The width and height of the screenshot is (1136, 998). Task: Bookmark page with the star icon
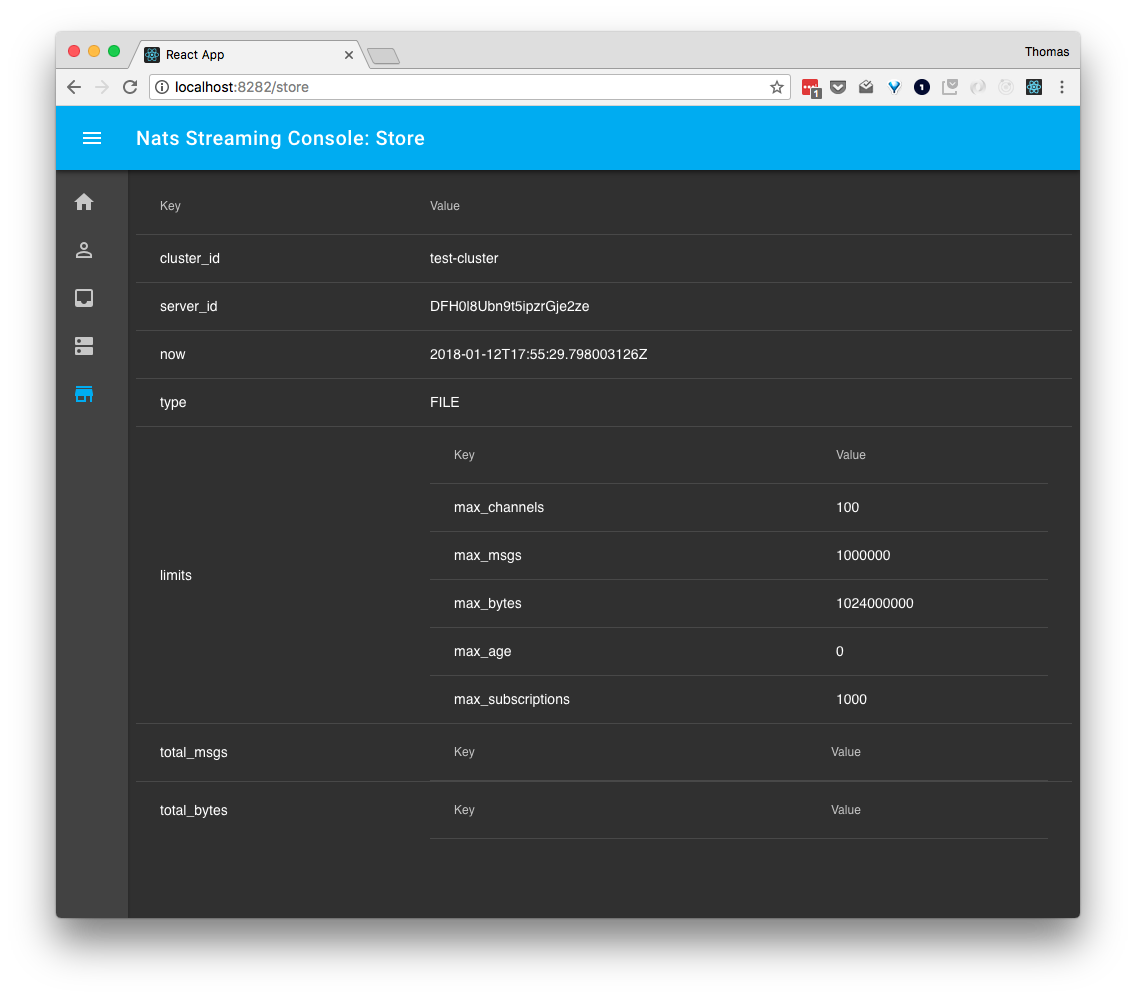pos(777,87)
